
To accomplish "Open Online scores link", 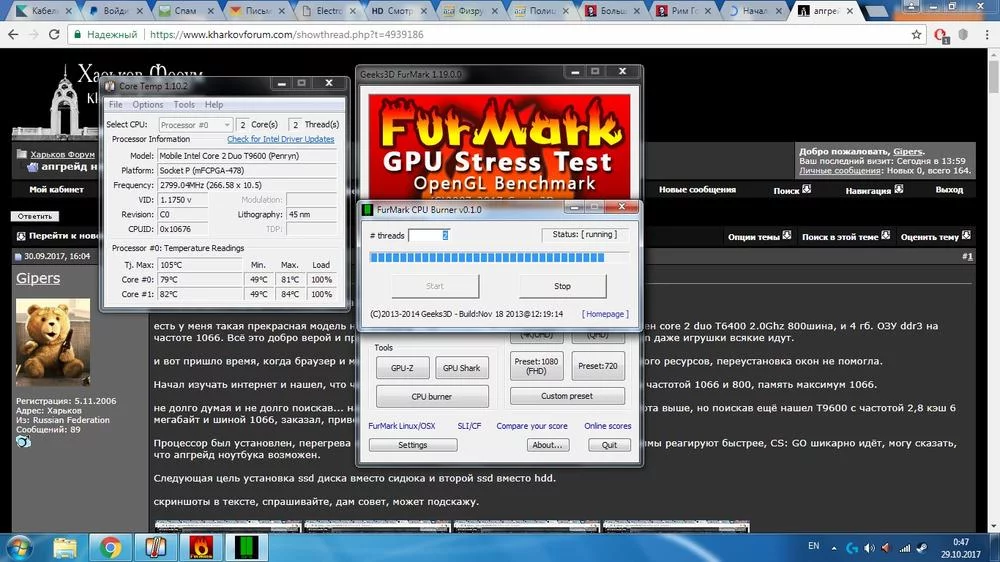I will click(607, 426).
